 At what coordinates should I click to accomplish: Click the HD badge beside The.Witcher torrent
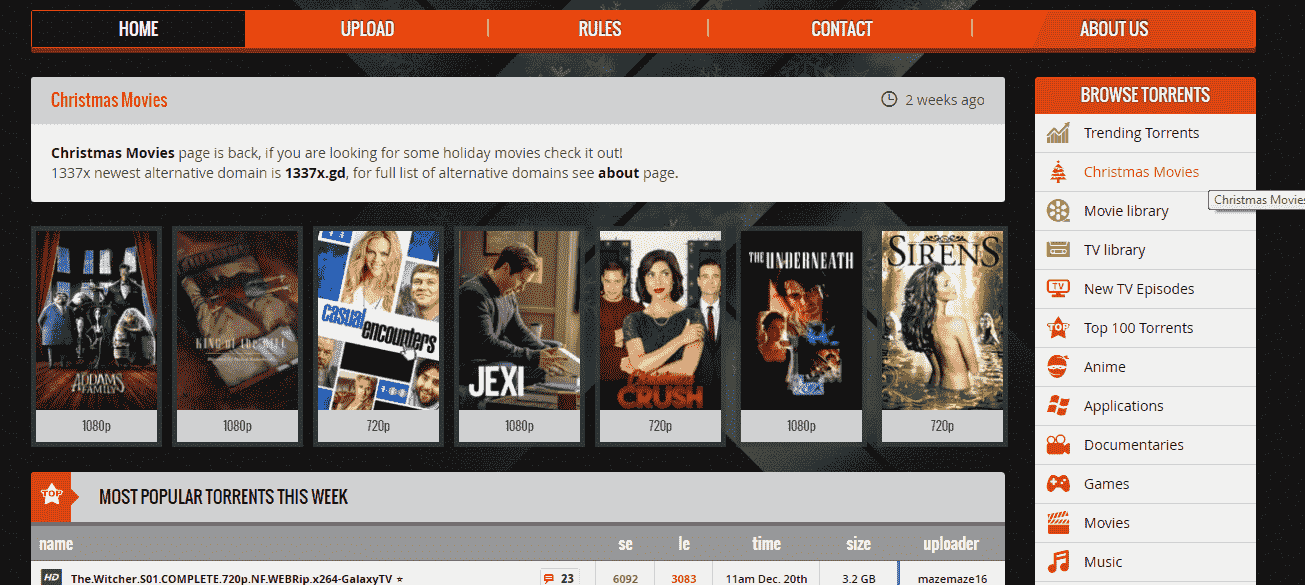(x=52, y=578)
